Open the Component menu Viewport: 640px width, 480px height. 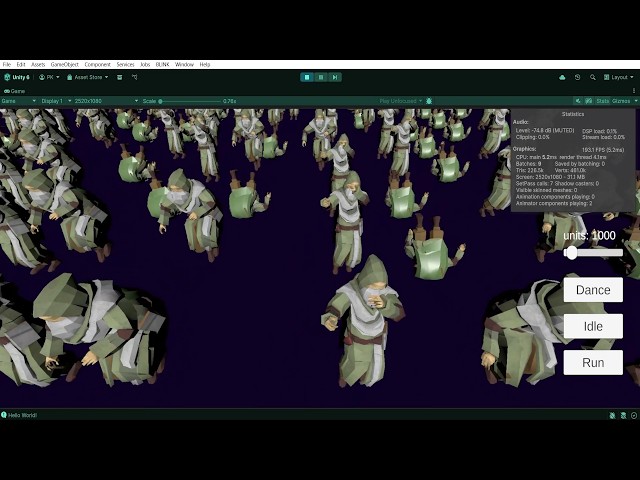coord(98,64)
